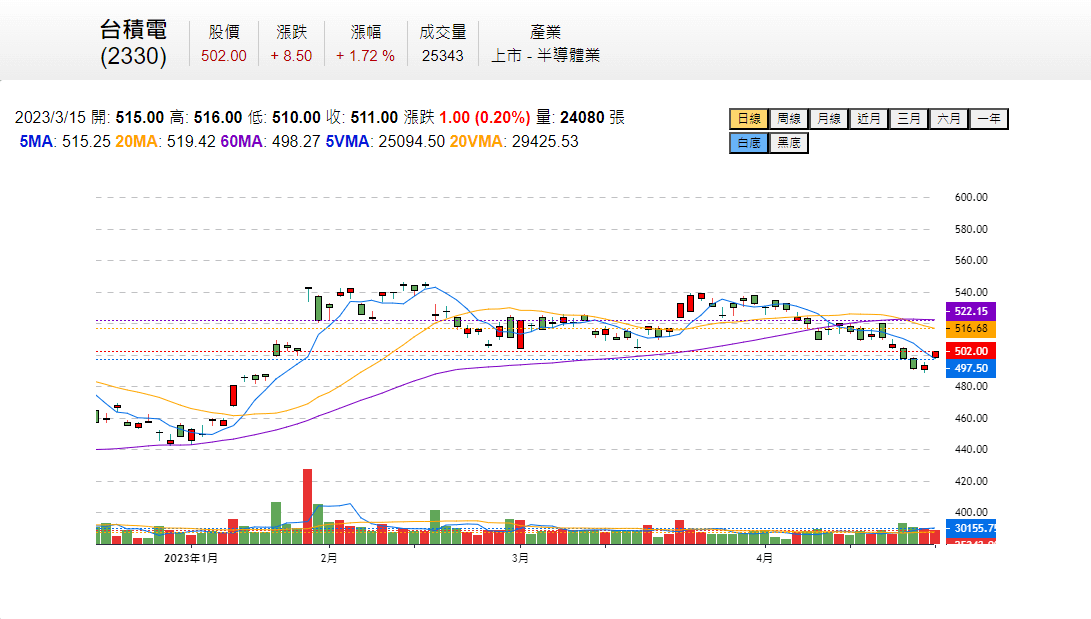Click the purple 522.15 price tag

[971, 312]
